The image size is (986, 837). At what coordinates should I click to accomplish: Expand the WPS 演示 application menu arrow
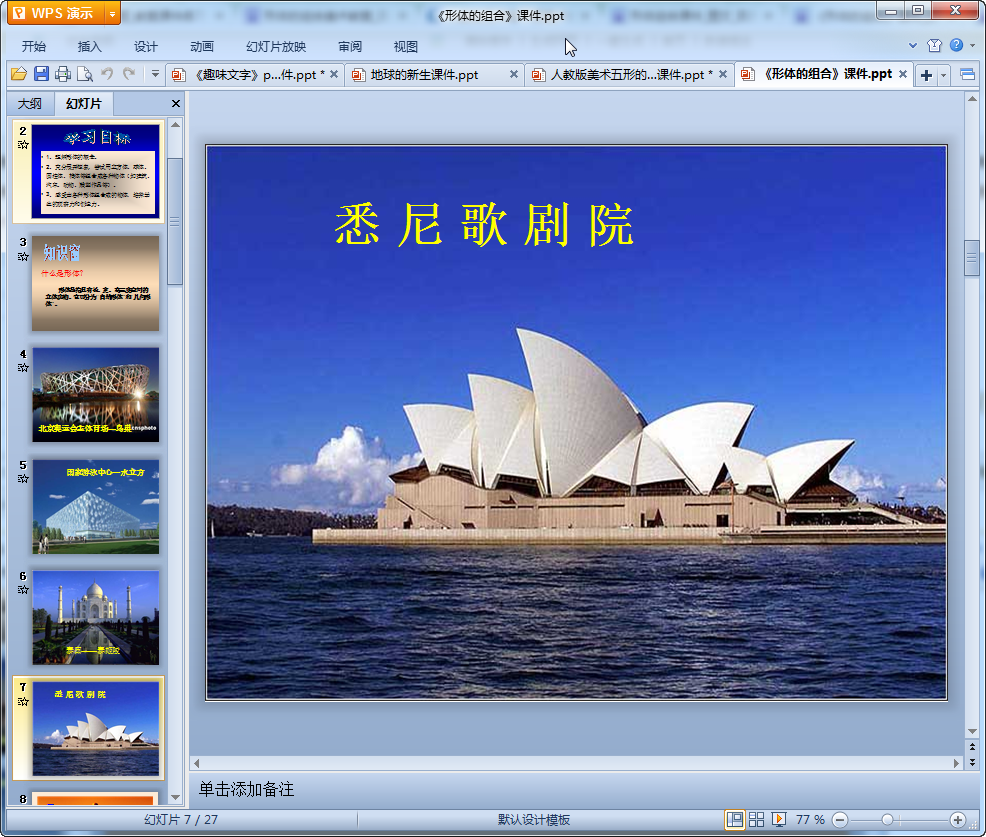(112, 14)
